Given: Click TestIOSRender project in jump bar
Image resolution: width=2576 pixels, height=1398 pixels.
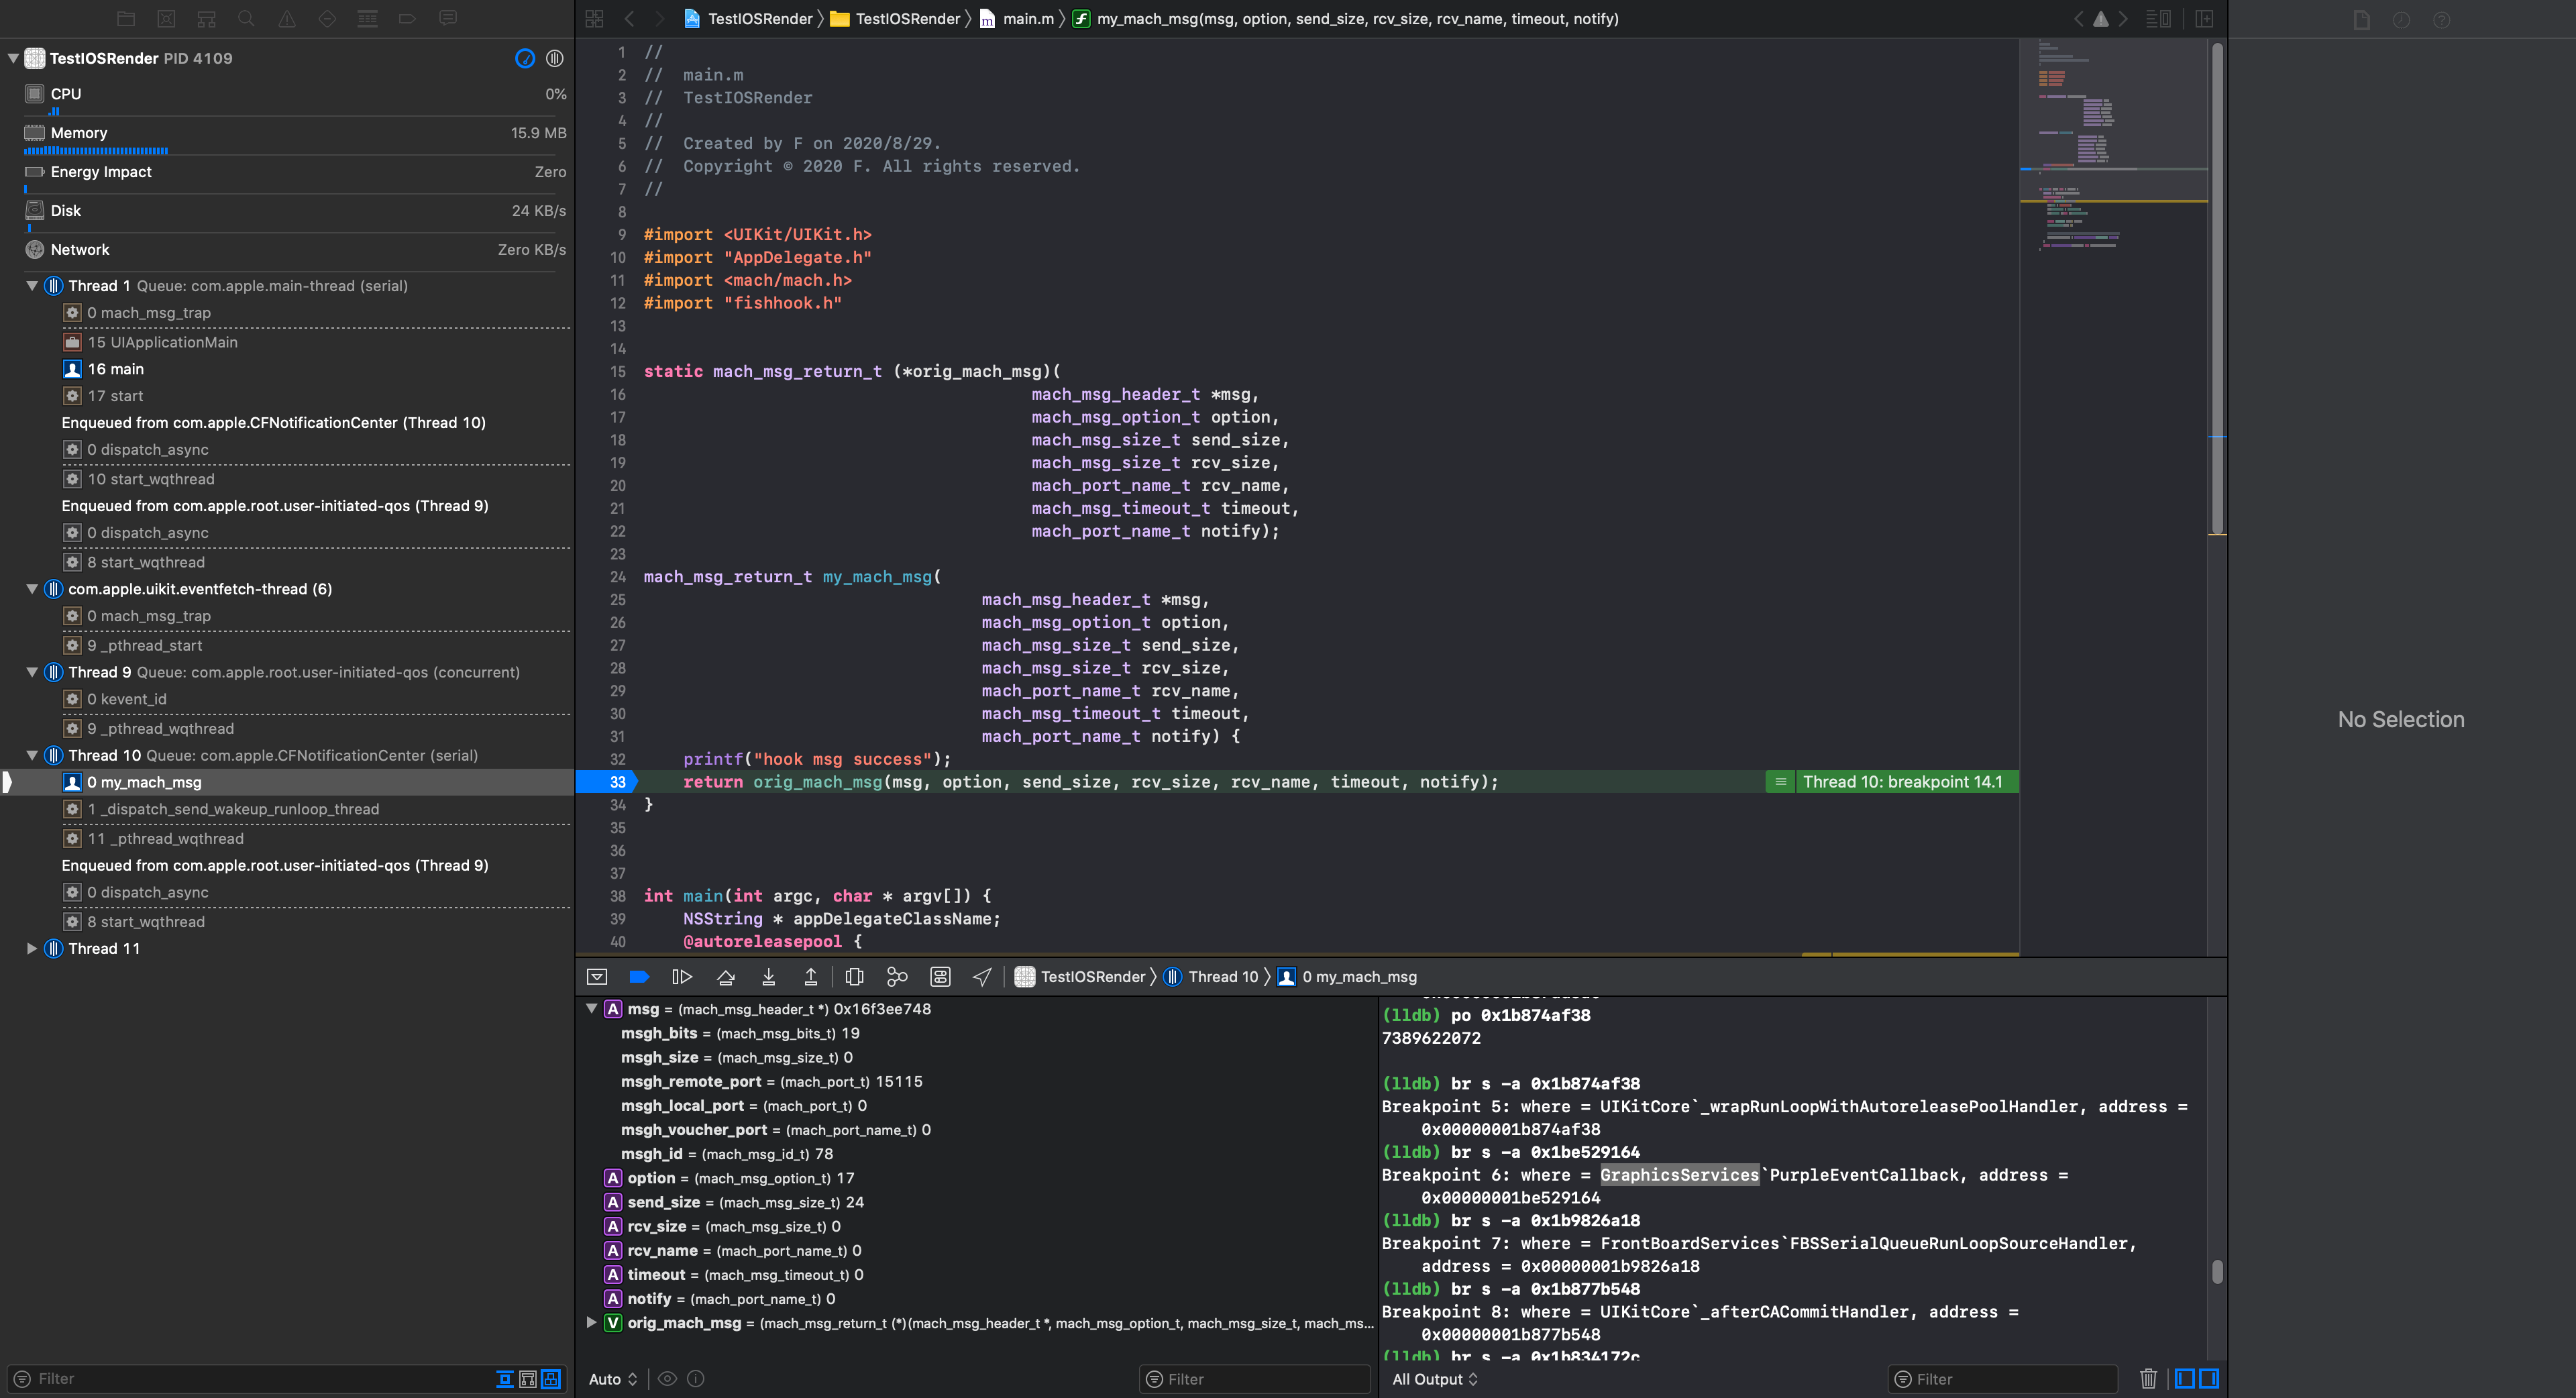Looking at the screenshot, I should coord(749,19).
